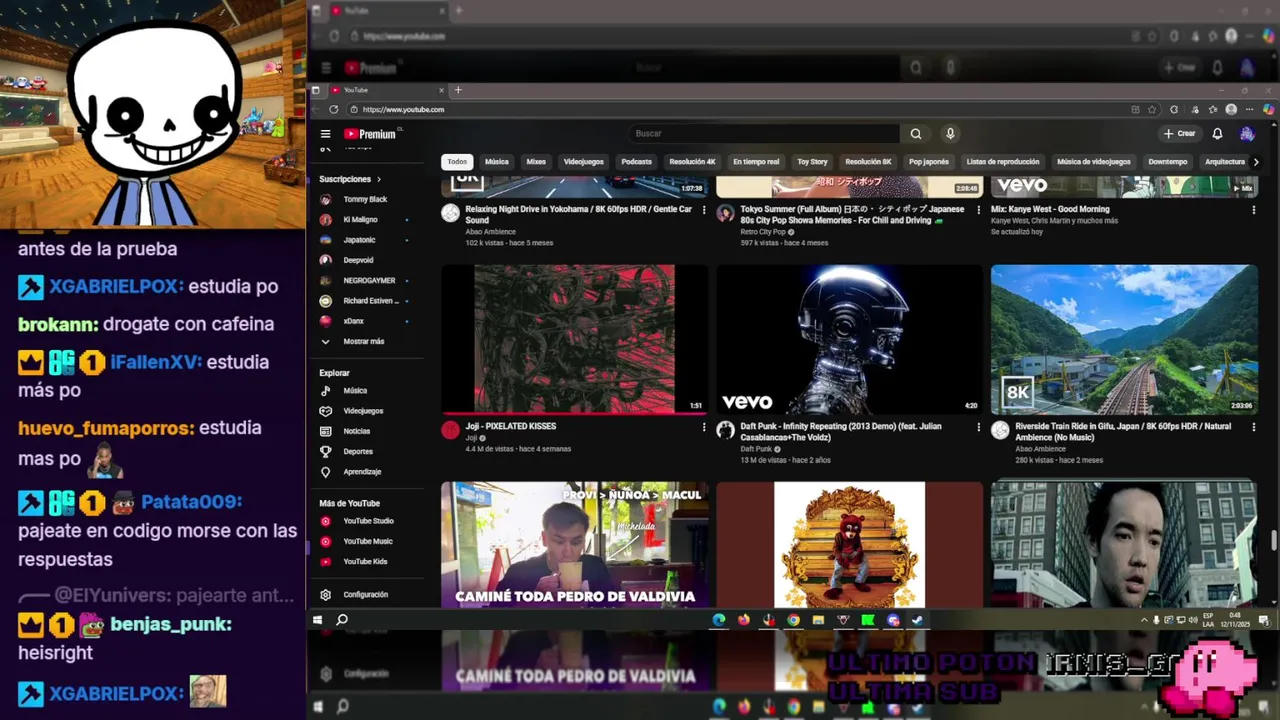This screenshot has height=720, width=1280.
Task: Add page to favorites with star icon
Action: pos(1152,110)
